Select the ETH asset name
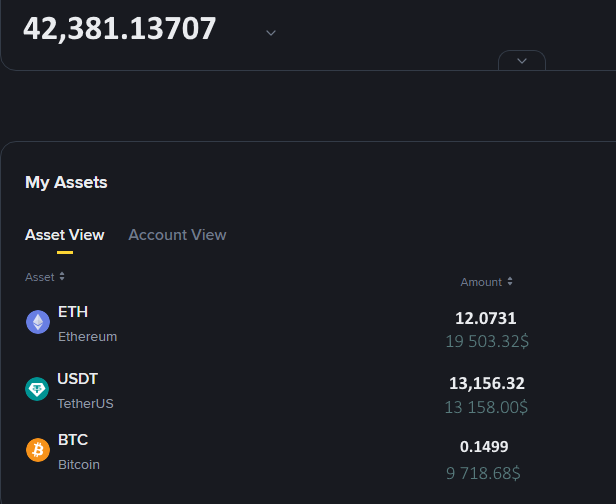 tap(73, 312)
